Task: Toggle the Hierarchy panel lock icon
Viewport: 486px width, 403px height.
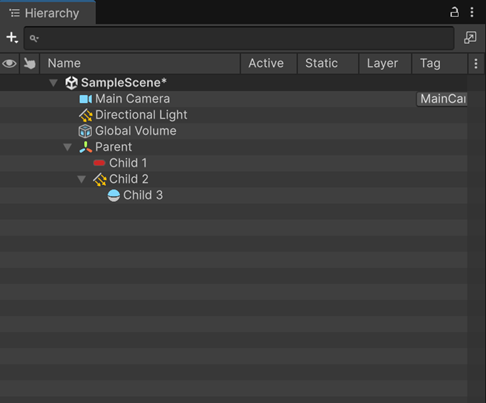Action: tap(454, 12)
